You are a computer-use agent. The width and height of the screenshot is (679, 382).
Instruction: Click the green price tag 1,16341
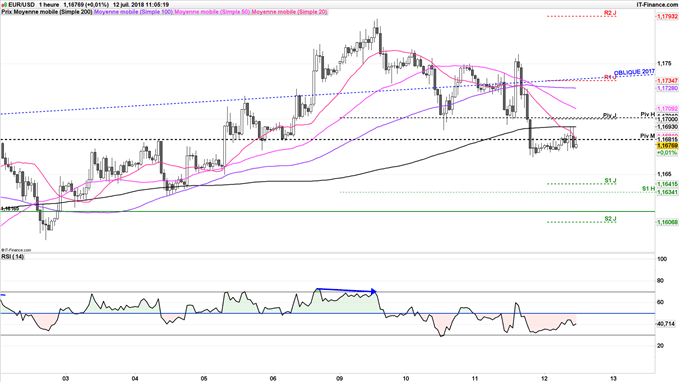667,192
